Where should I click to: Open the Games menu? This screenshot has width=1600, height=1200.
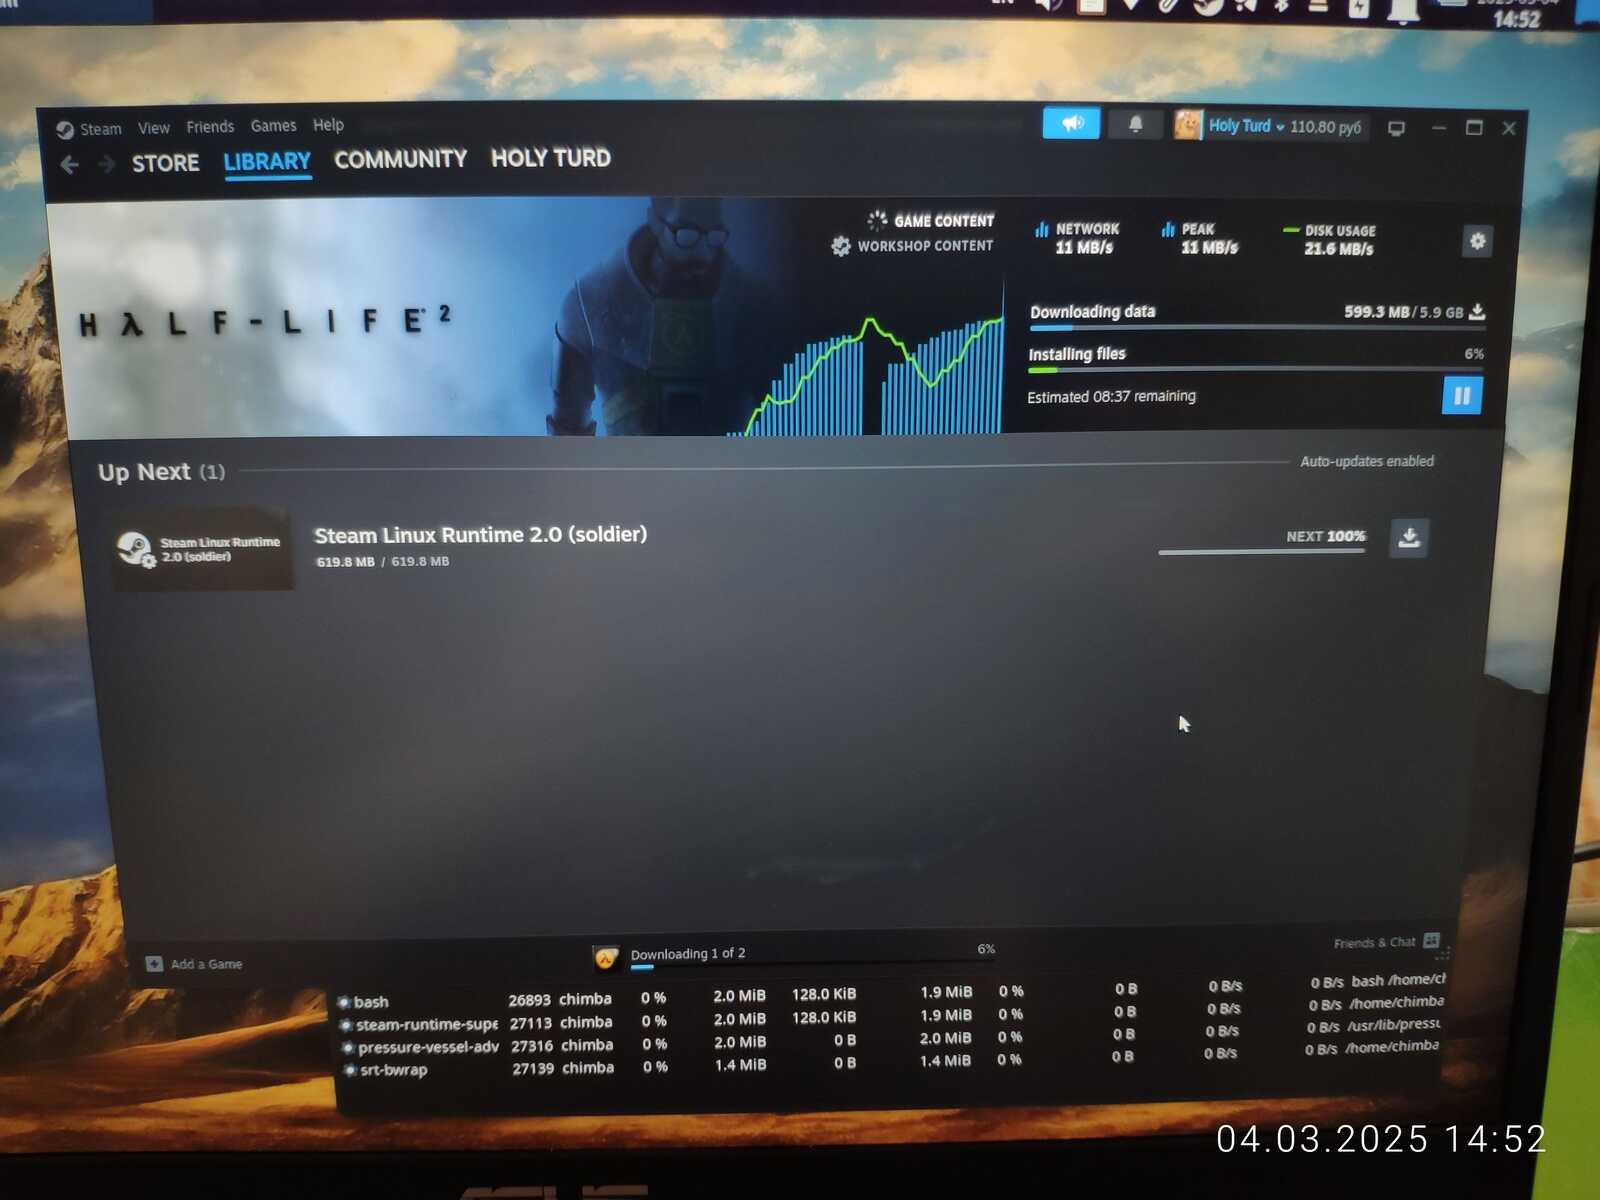(x=273, y=126)
